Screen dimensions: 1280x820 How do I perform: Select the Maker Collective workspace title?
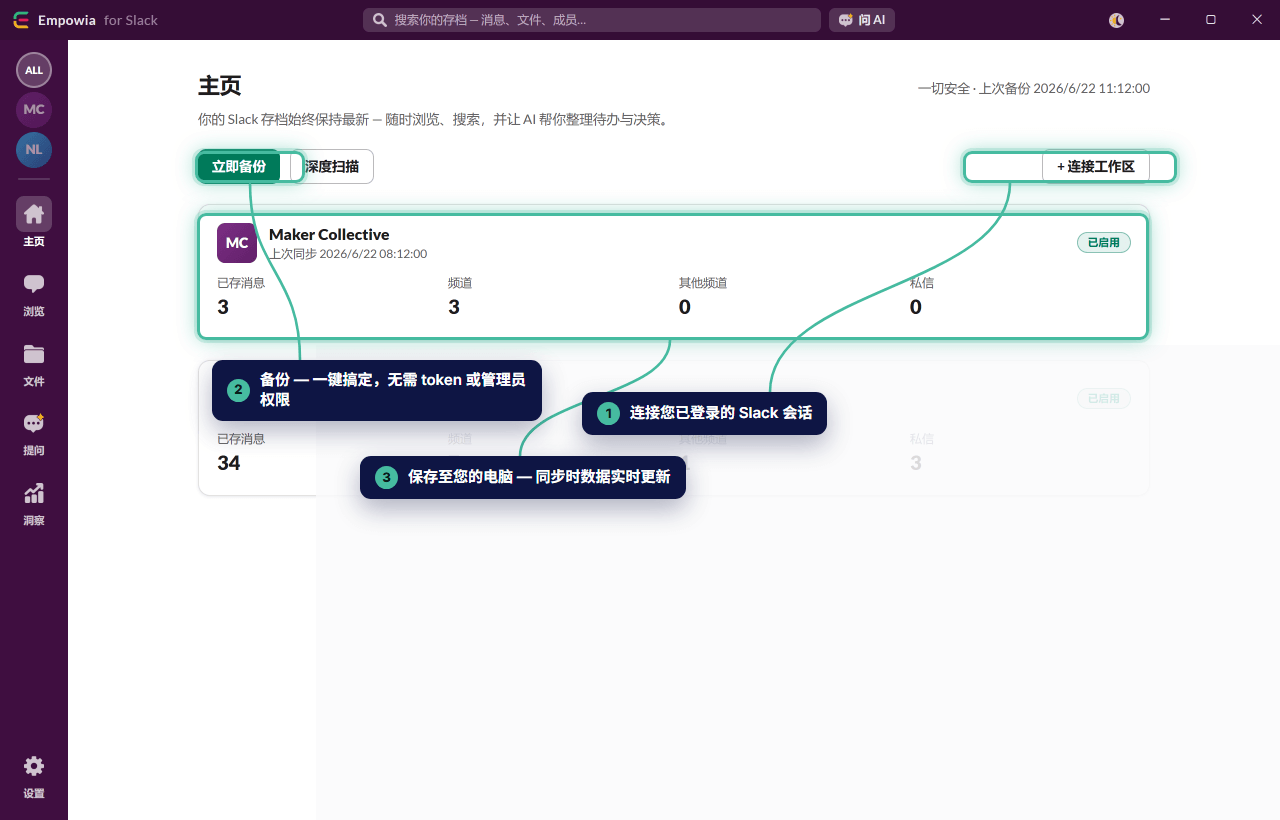[329, 235]
